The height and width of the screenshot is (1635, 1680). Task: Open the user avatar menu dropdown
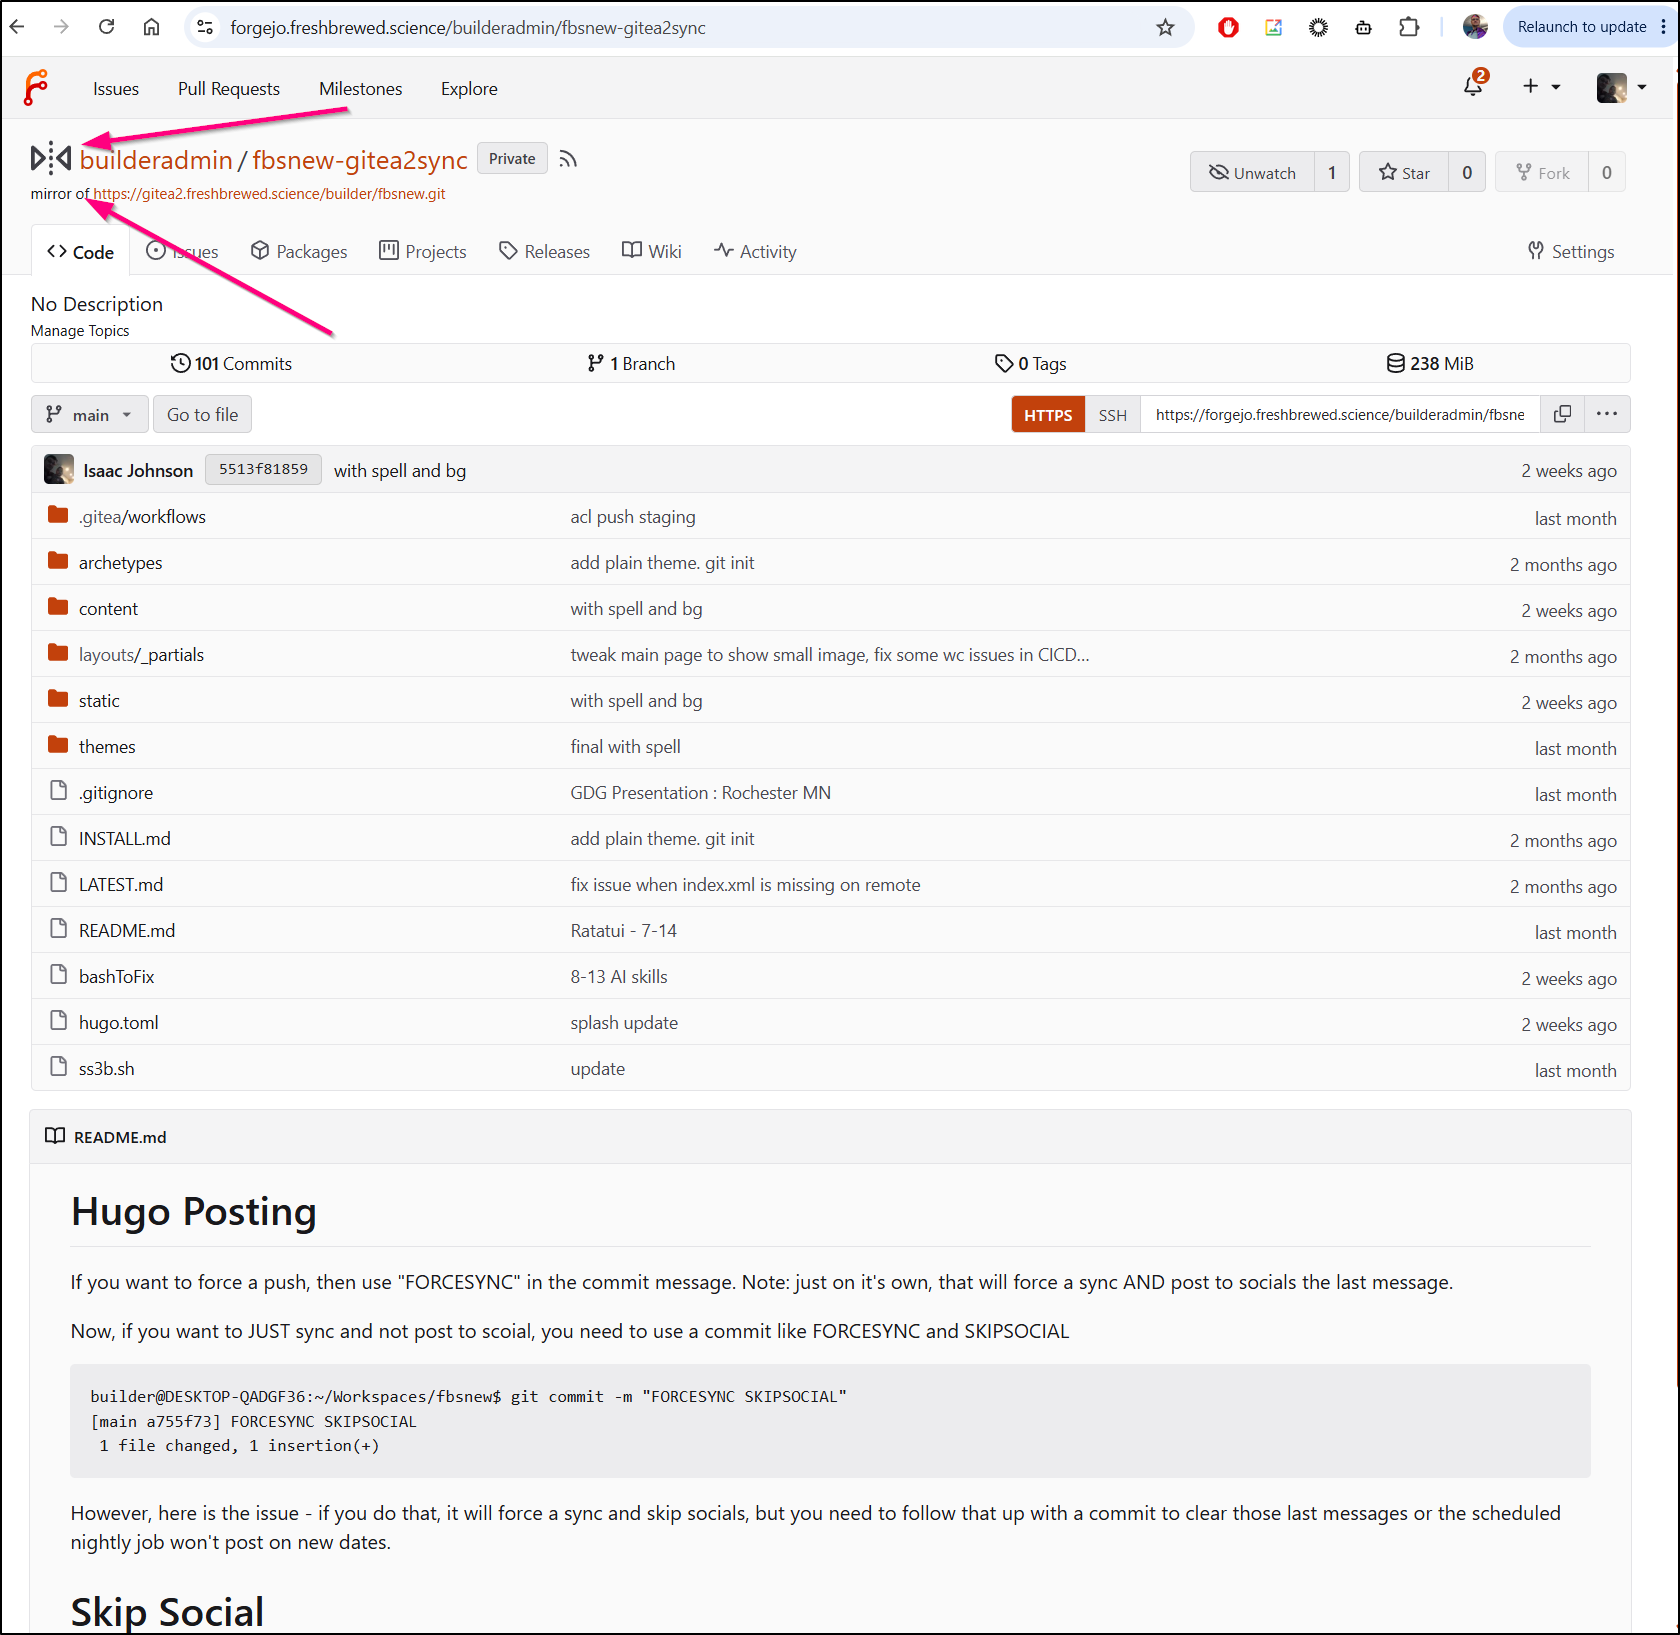point(1621,88)
